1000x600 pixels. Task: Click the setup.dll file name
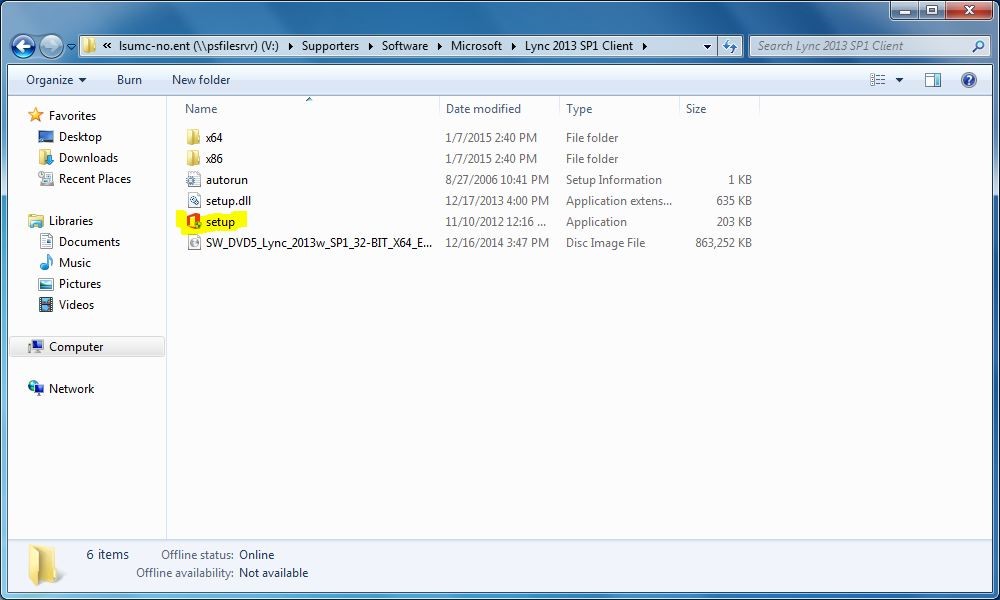click(228, 201)
